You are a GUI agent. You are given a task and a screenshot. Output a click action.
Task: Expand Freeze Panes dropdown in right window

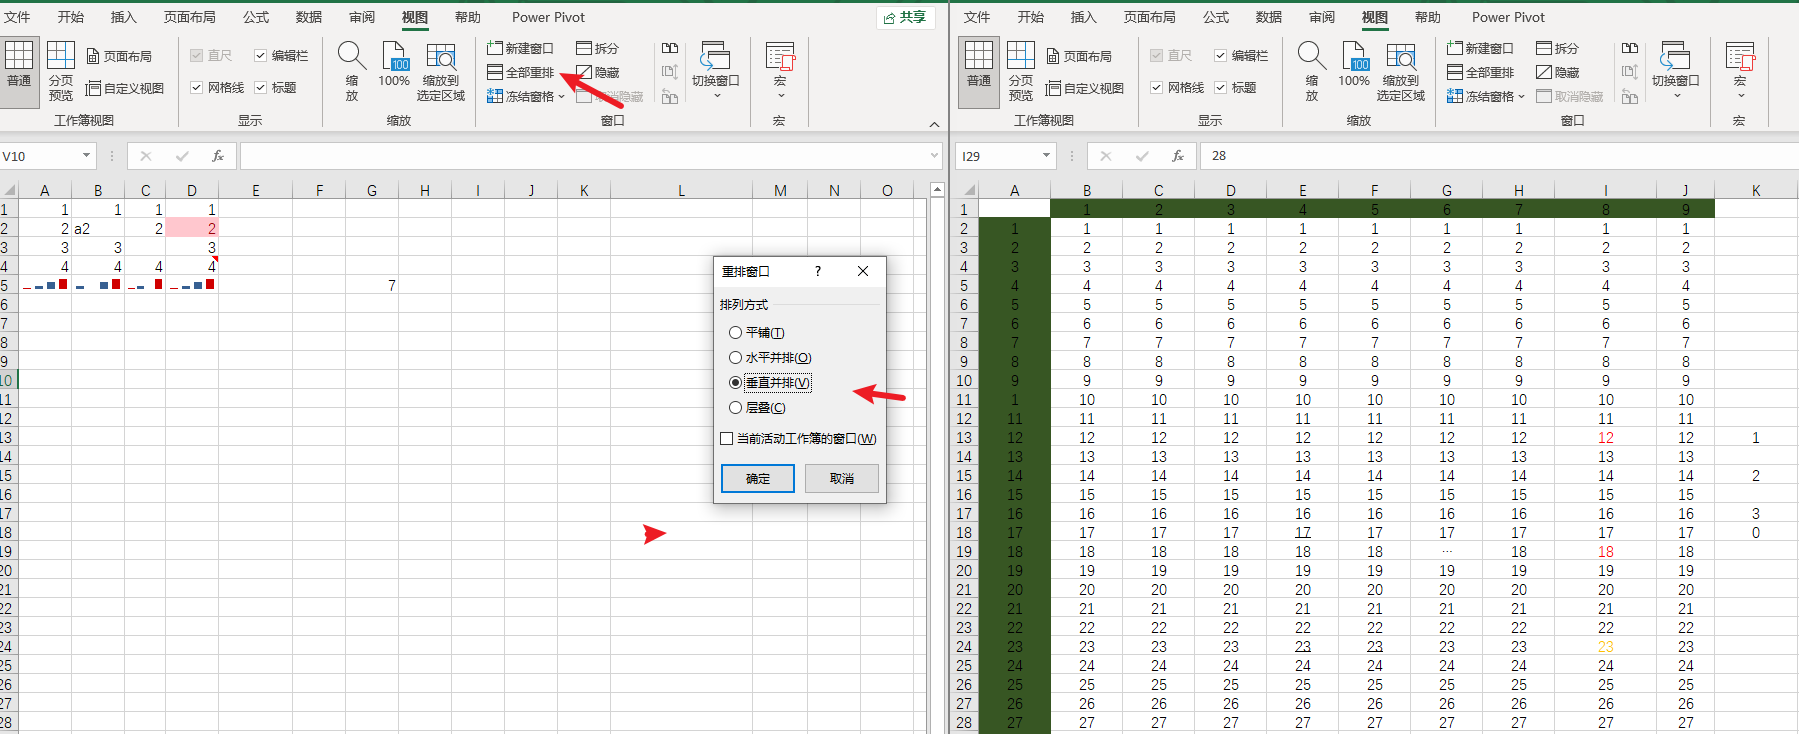coord(1522,97)
